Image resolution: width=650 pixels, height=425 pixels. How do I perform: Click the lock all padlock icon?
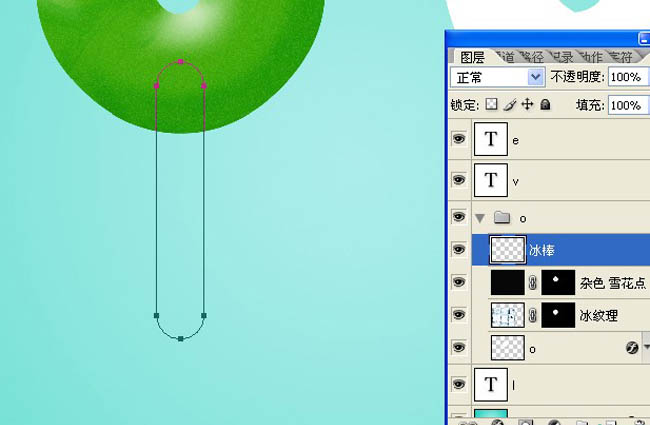coord(545,104)
